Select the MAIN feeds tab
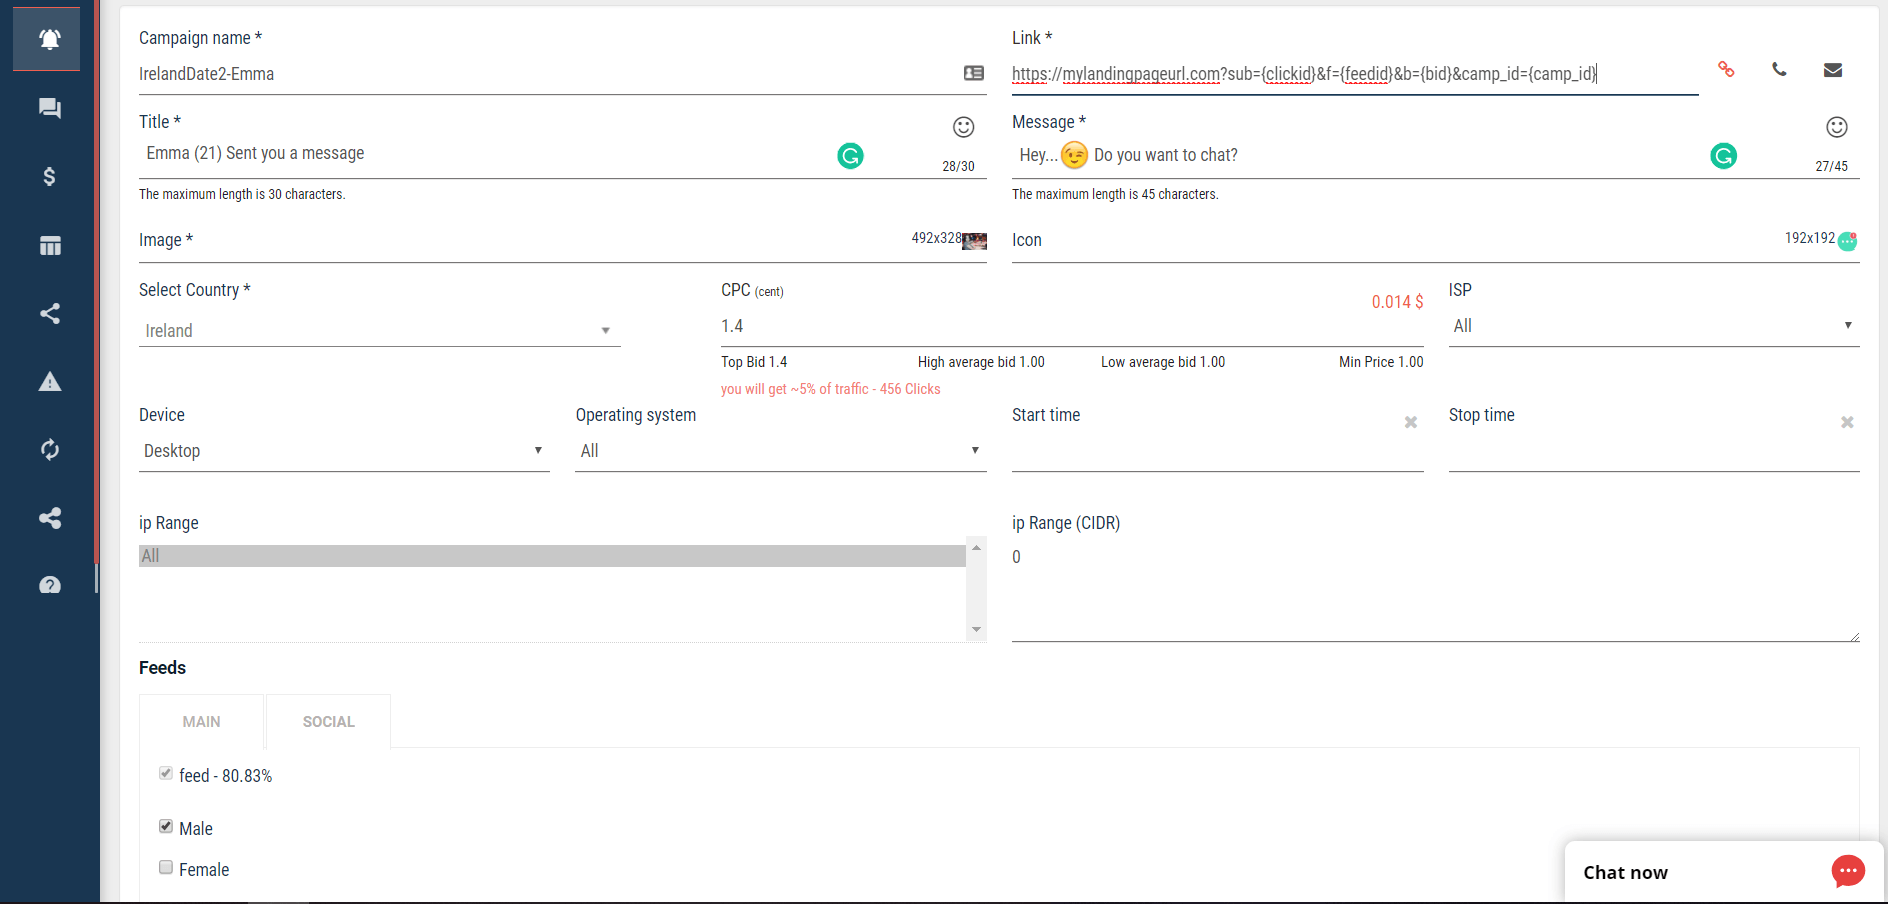Screen dimensions: 1888x904 201,722
